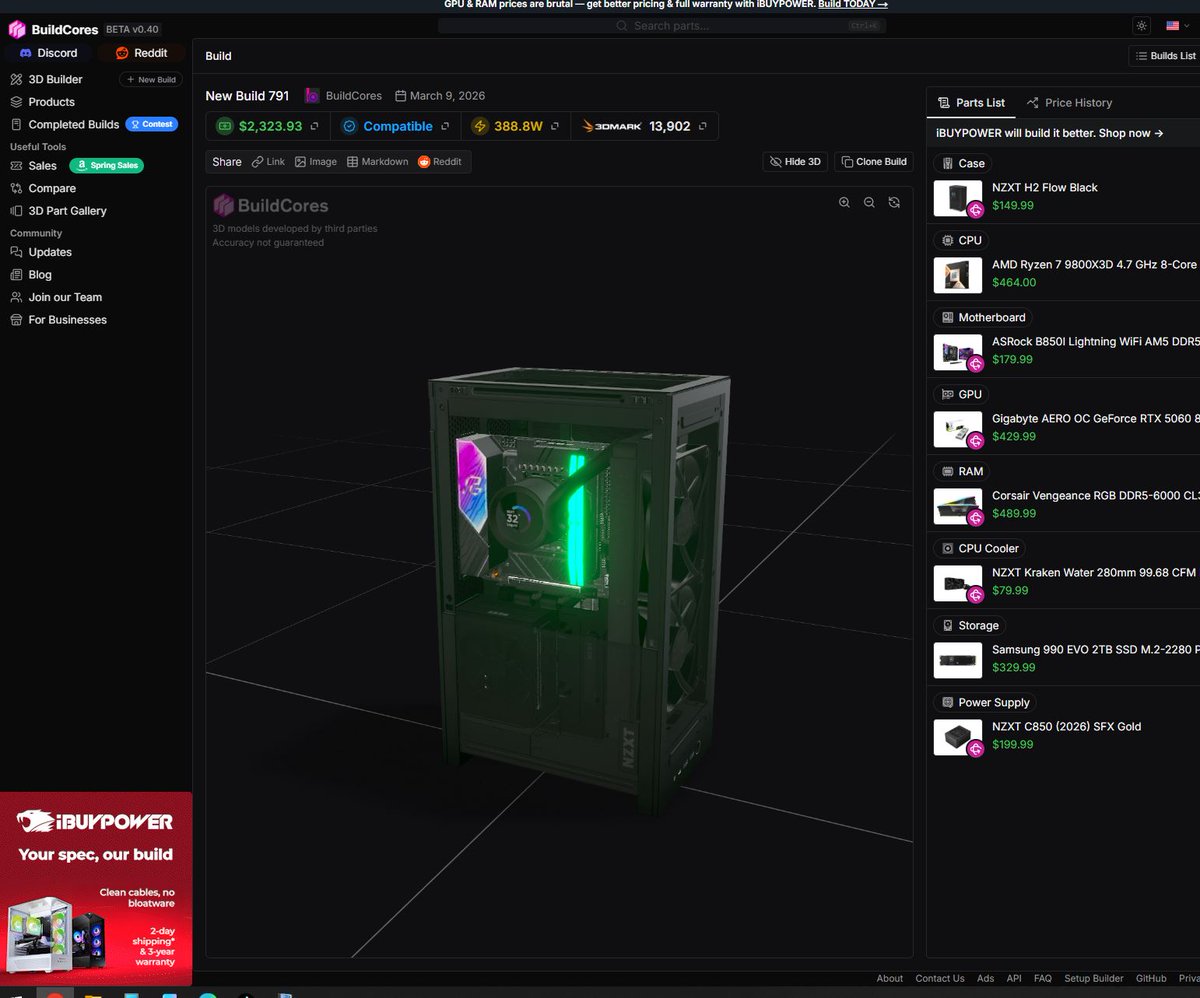The image size is (1200, 998).
Task: Toggle light/dark theme with sun icon
Action: 1142,26
